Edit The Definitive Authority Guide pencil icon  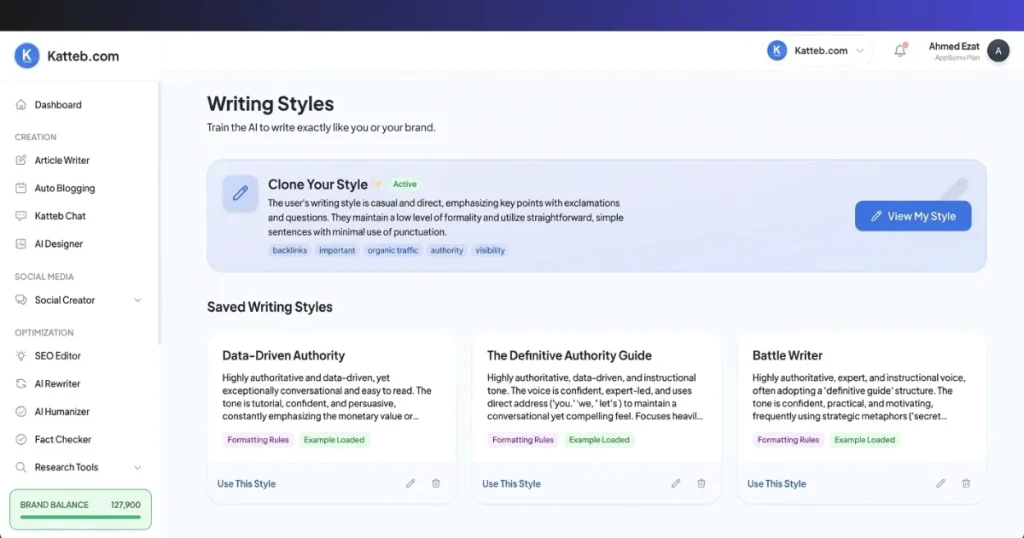675,484
